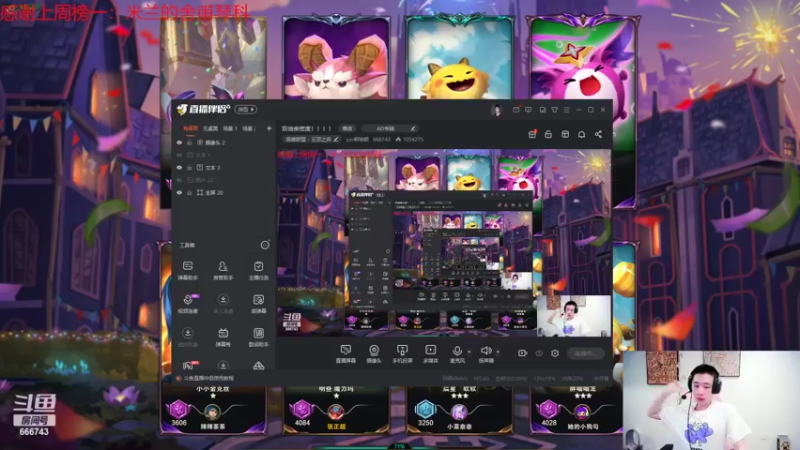Click the record camera icon near settings
800x450 pixels.
pyautogui.click(x=522, y=353)
